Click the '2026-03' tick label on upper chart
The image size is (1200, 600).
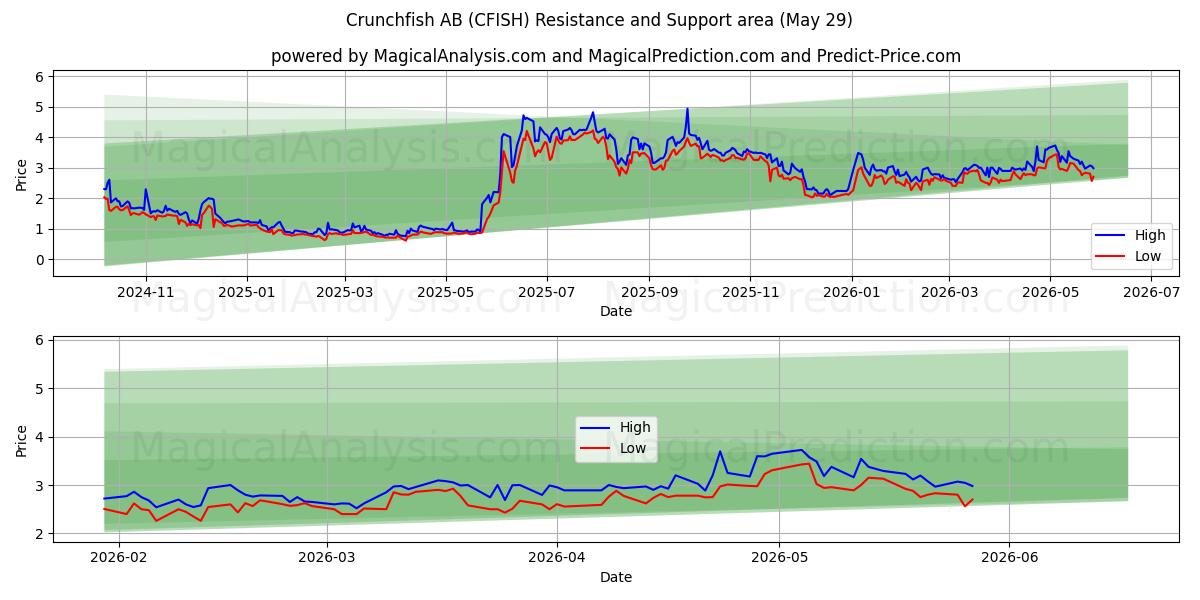(x=948, y=292)
